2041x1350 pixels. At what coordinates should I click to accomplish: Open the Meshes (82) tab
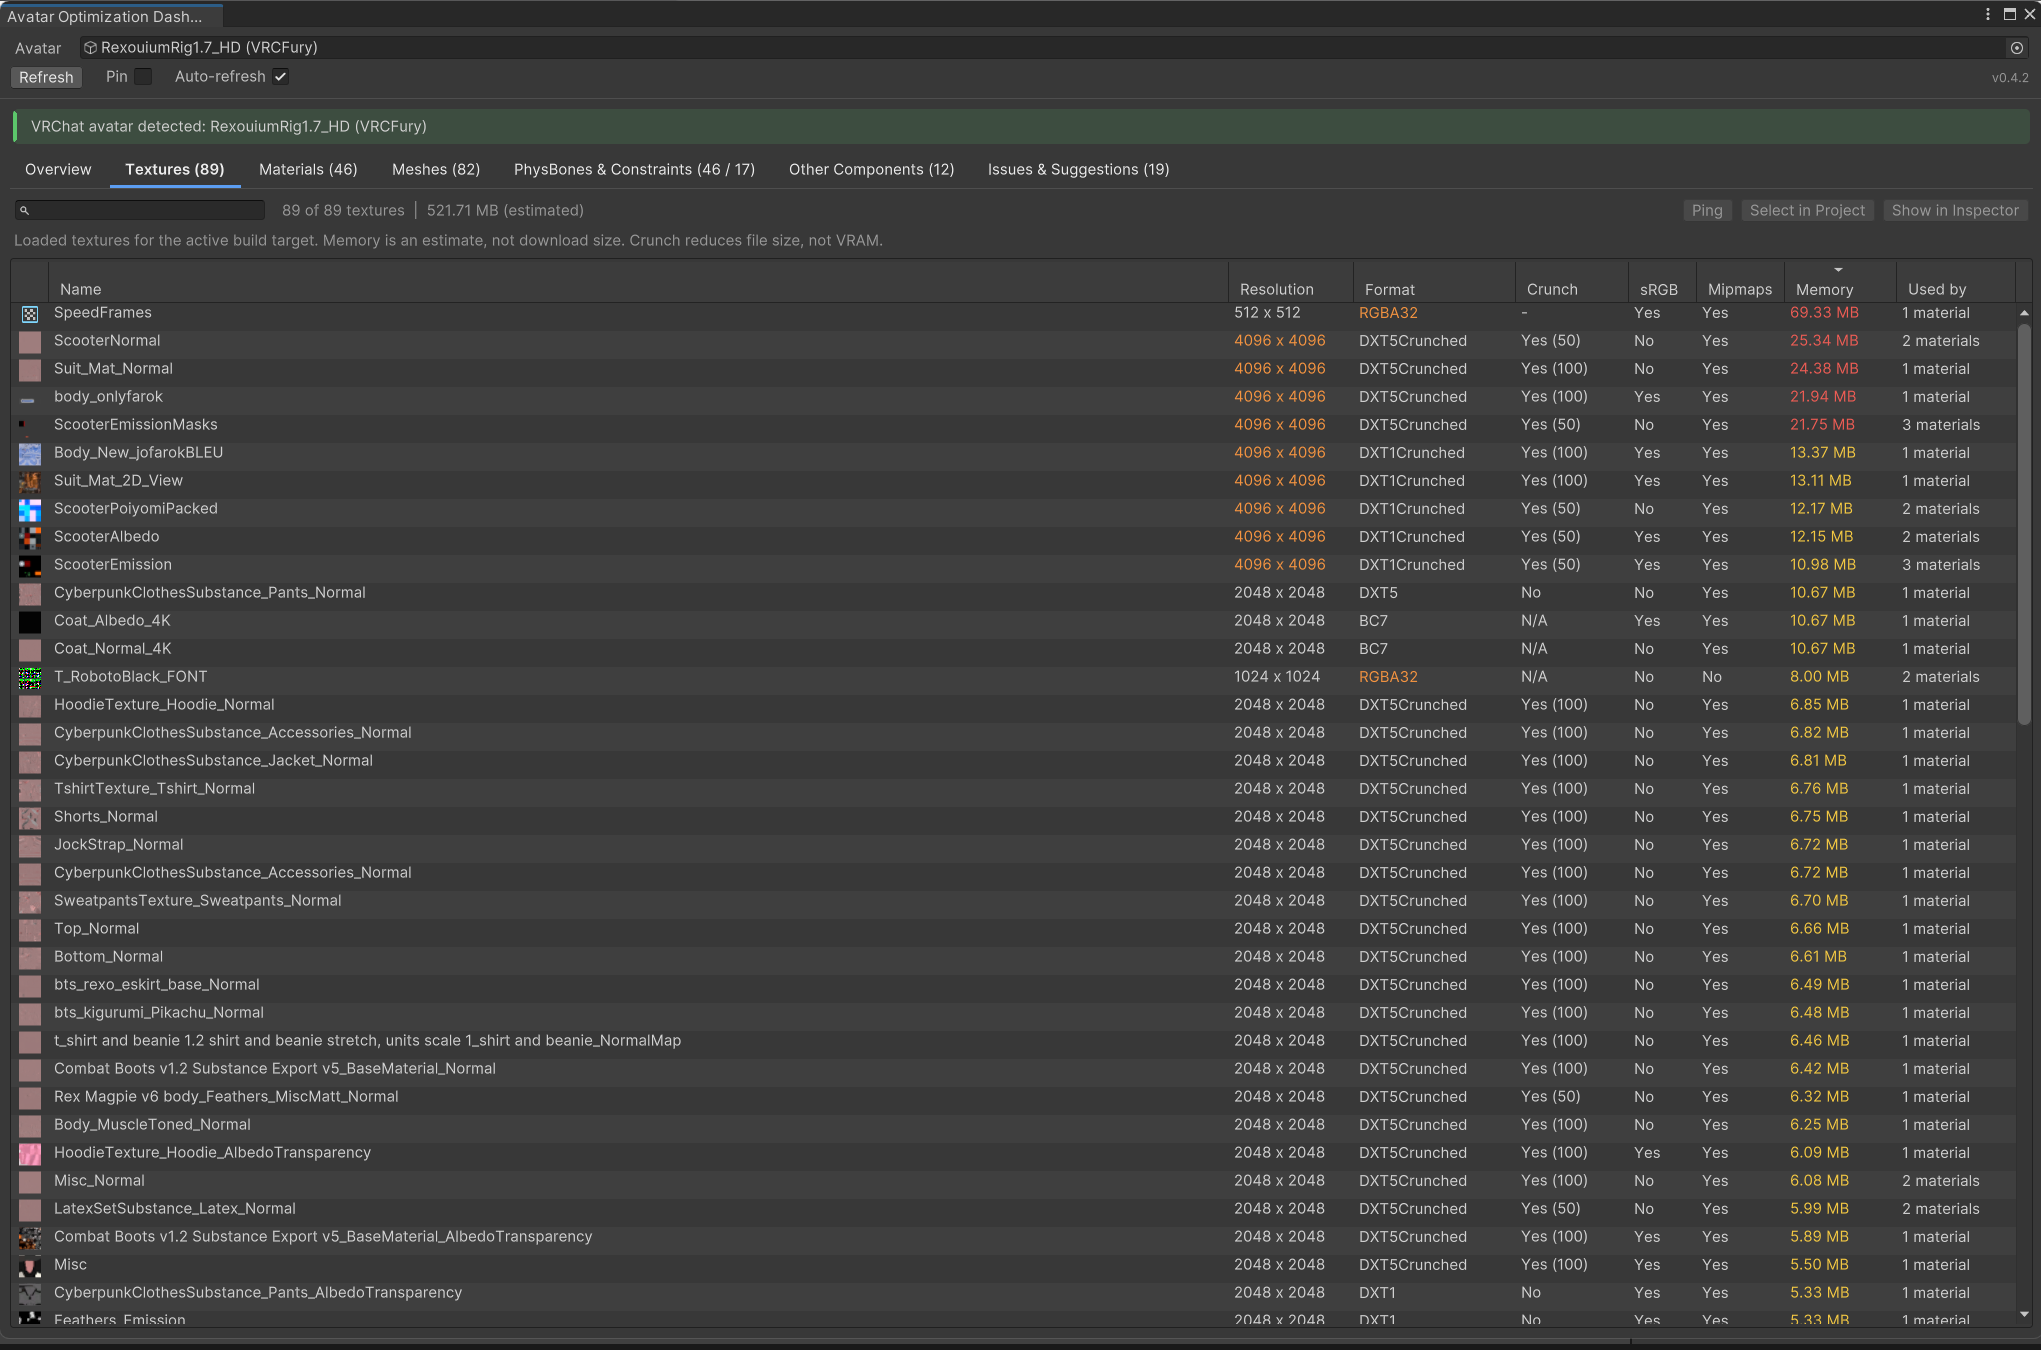point(436,170)
